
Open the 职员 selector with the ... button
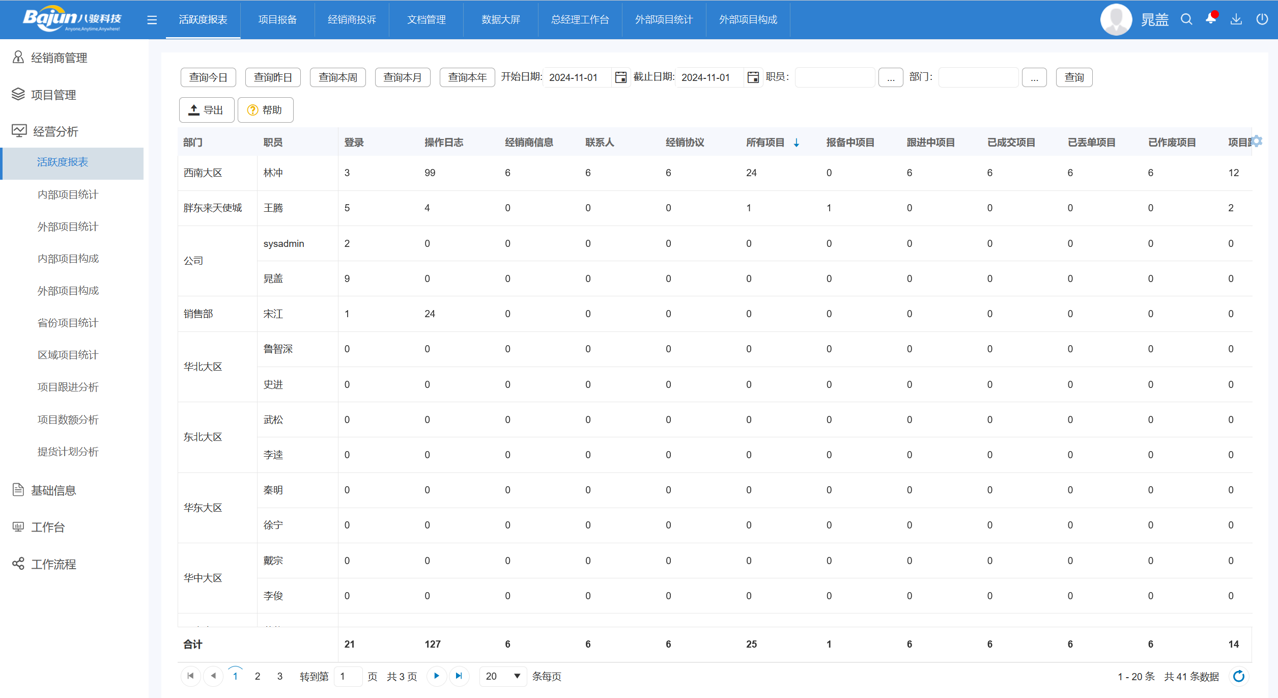(890, 76)
